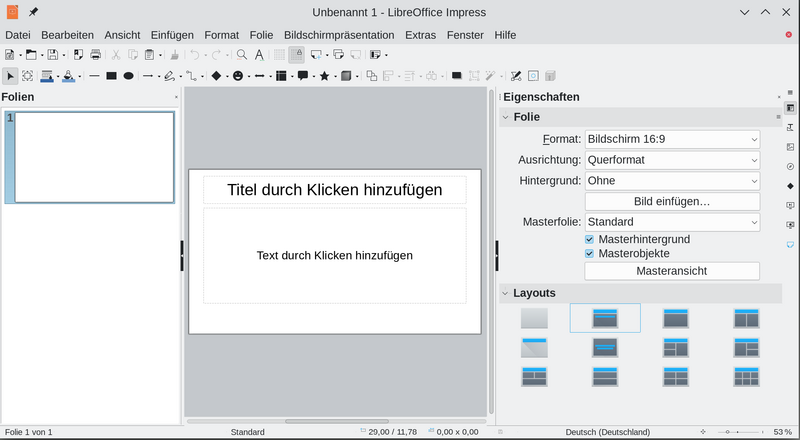
Task: Uncheck the Masterobjekte checkbox
Action: point(589,254)
